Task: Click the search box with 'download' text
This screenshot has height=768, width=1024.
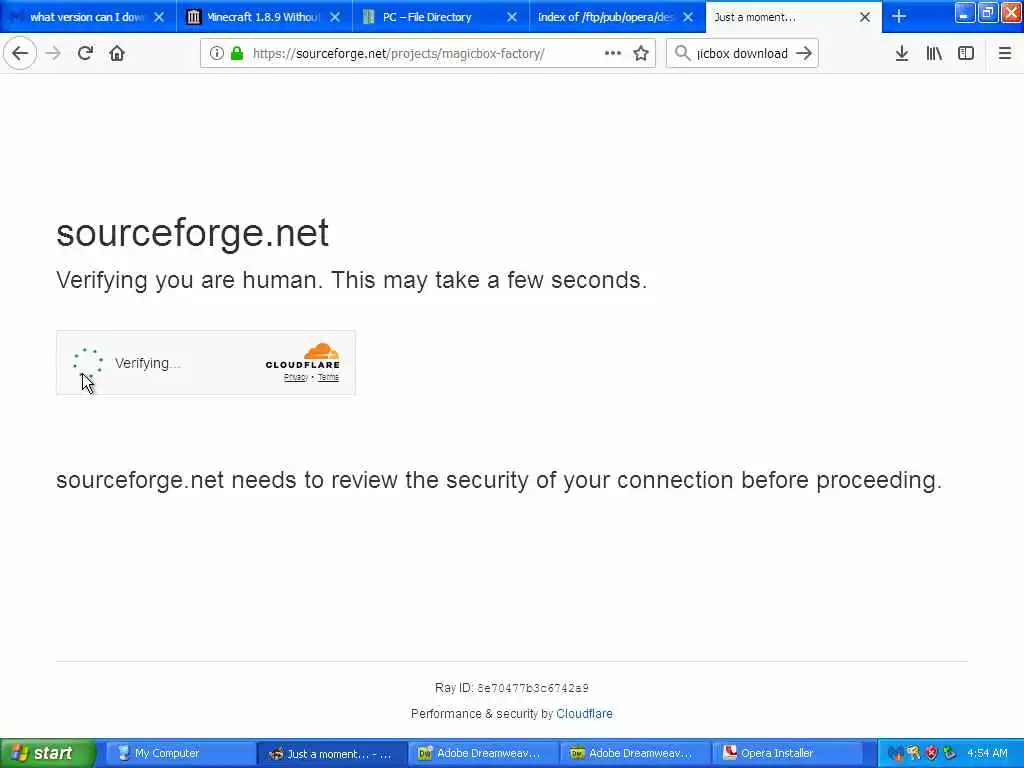Action: tap(742, 54)
